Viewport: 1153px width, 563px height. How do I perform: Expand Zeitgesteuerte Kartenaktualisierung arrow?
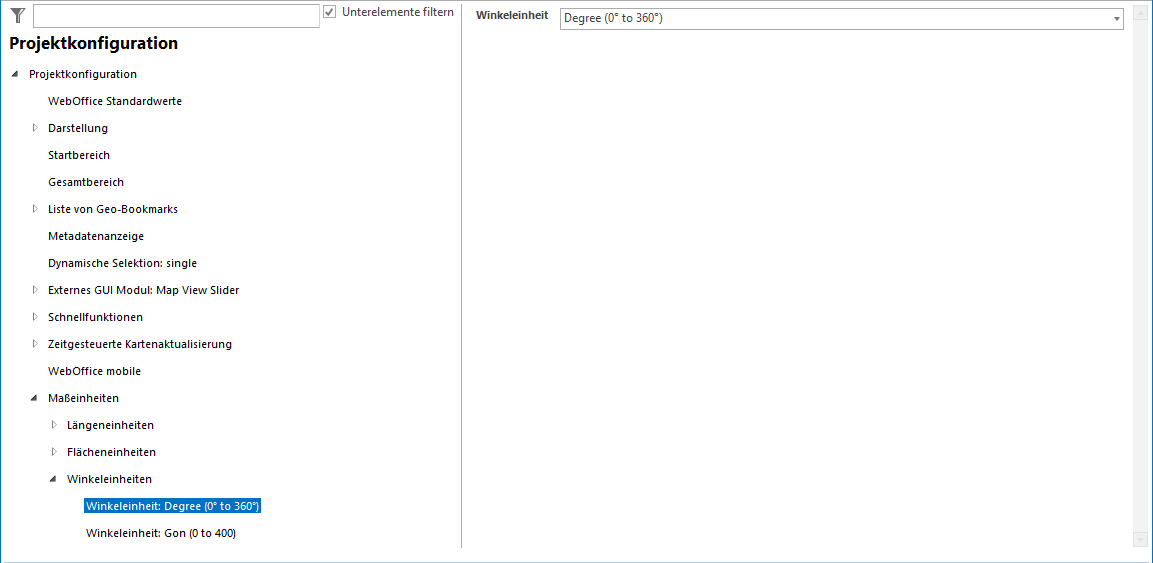[x=35, y=344]
